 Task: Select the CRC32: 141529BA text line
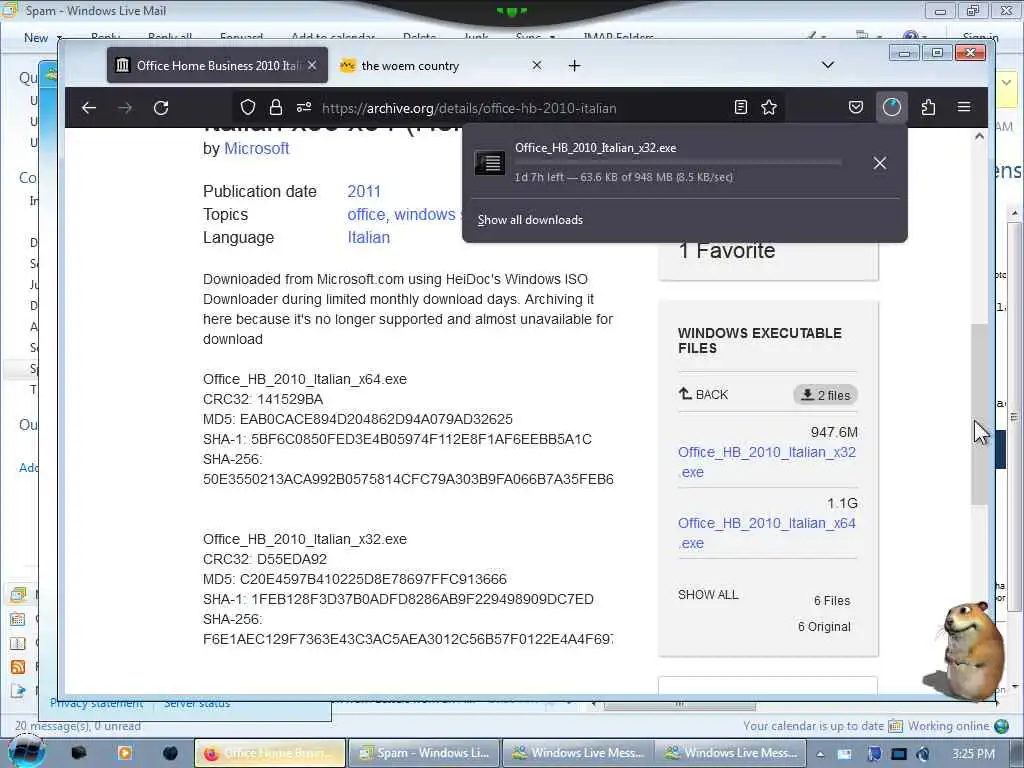pyautogui.click(x=263, y=399)
